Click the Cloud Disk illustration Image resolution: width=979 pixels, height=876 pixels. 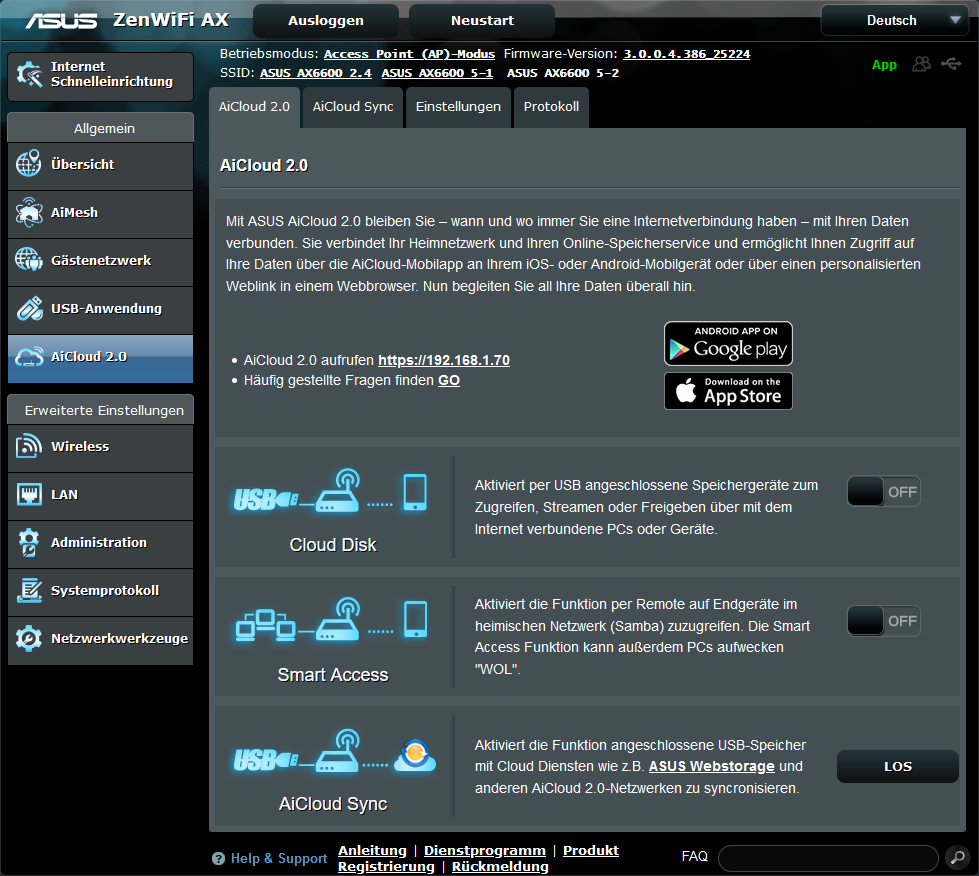[x=330, y=491]
